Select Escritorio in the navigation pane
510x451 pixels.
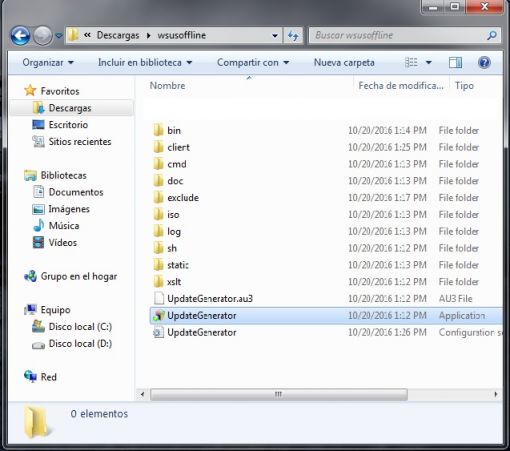coord(68,125)
